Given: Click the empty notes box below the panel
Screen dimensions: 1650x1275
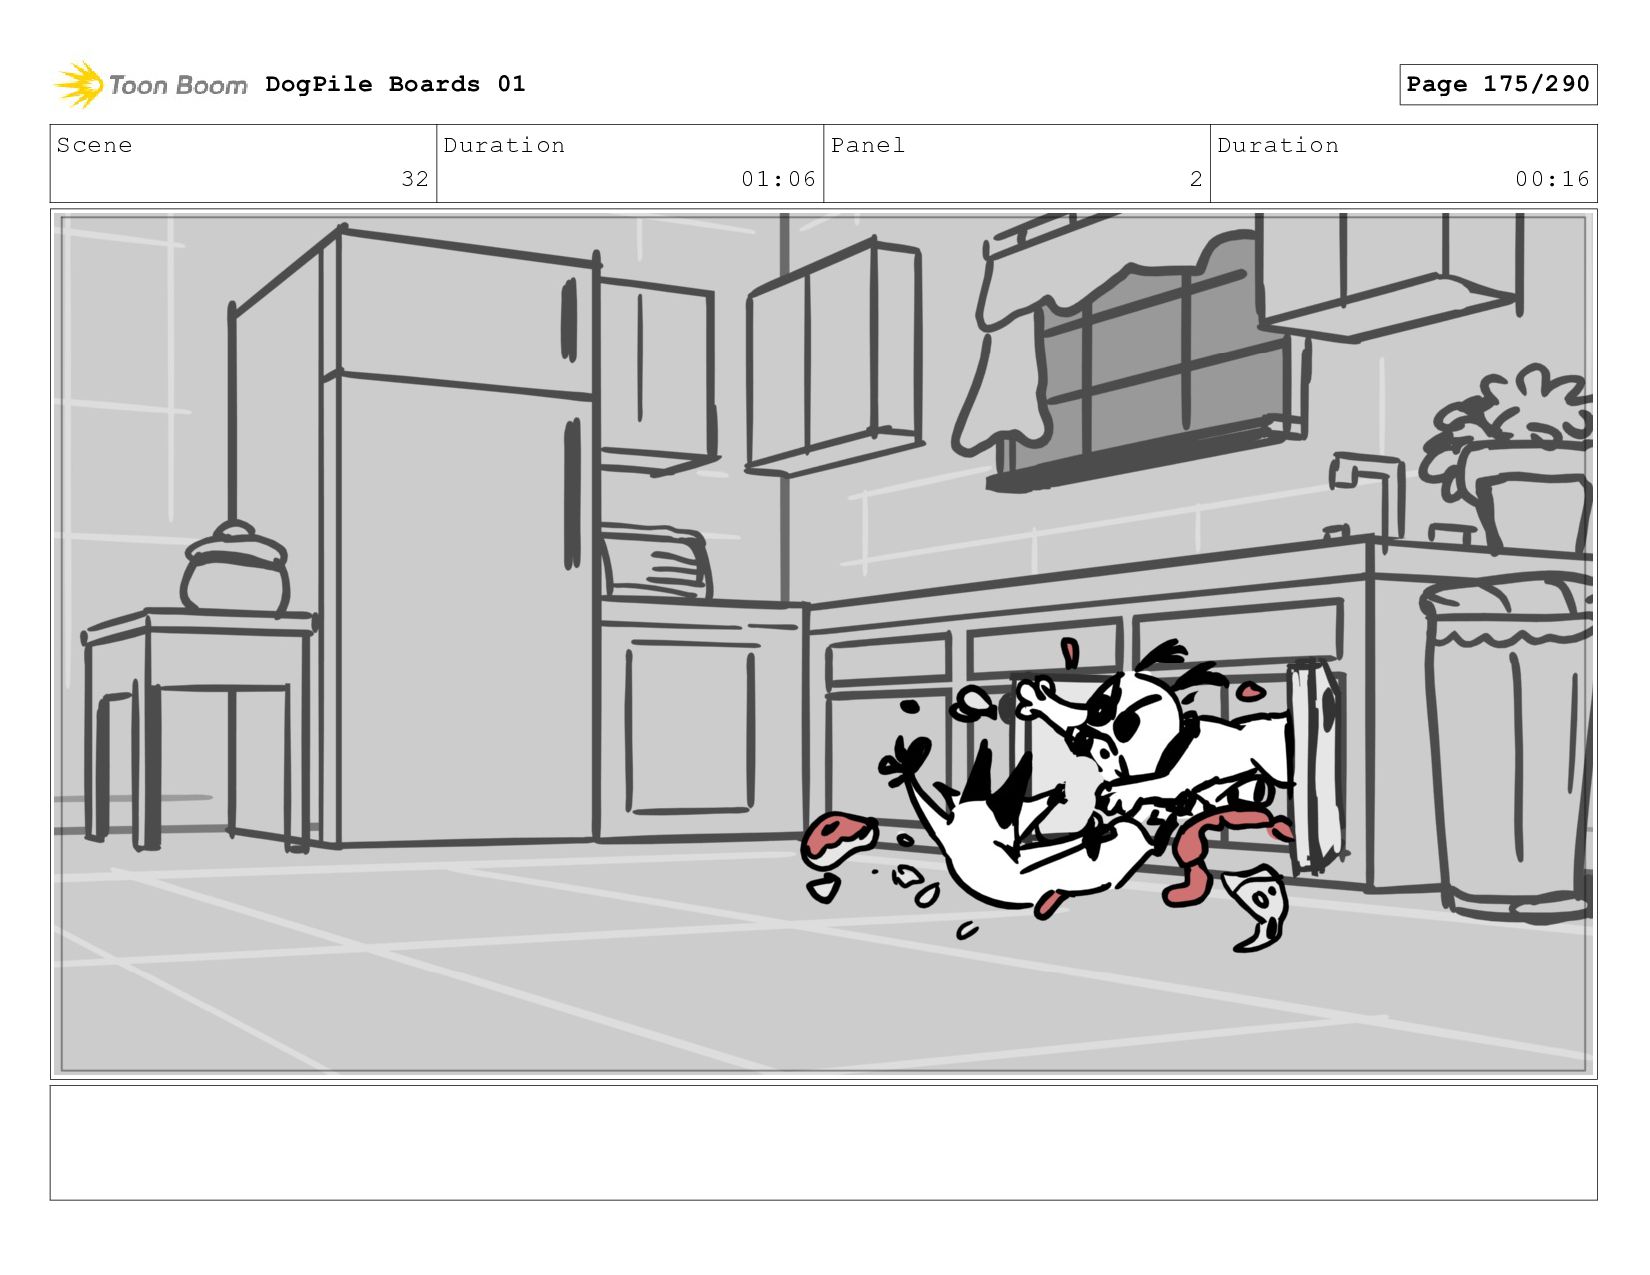Looking at the screenshot, I should tap(824, 1143).
